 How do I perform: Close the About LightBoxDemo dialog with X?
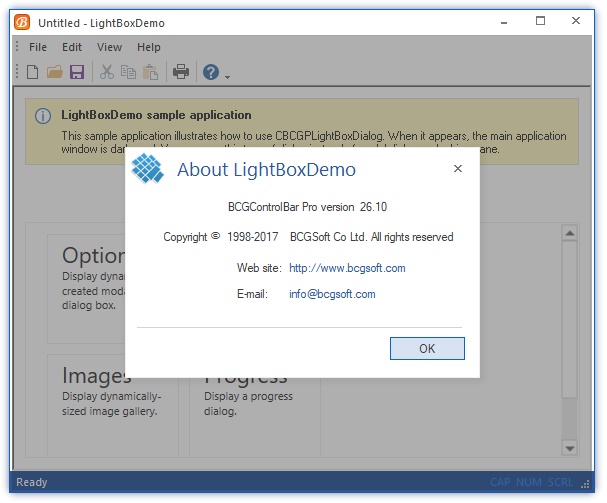coord(458,168)
